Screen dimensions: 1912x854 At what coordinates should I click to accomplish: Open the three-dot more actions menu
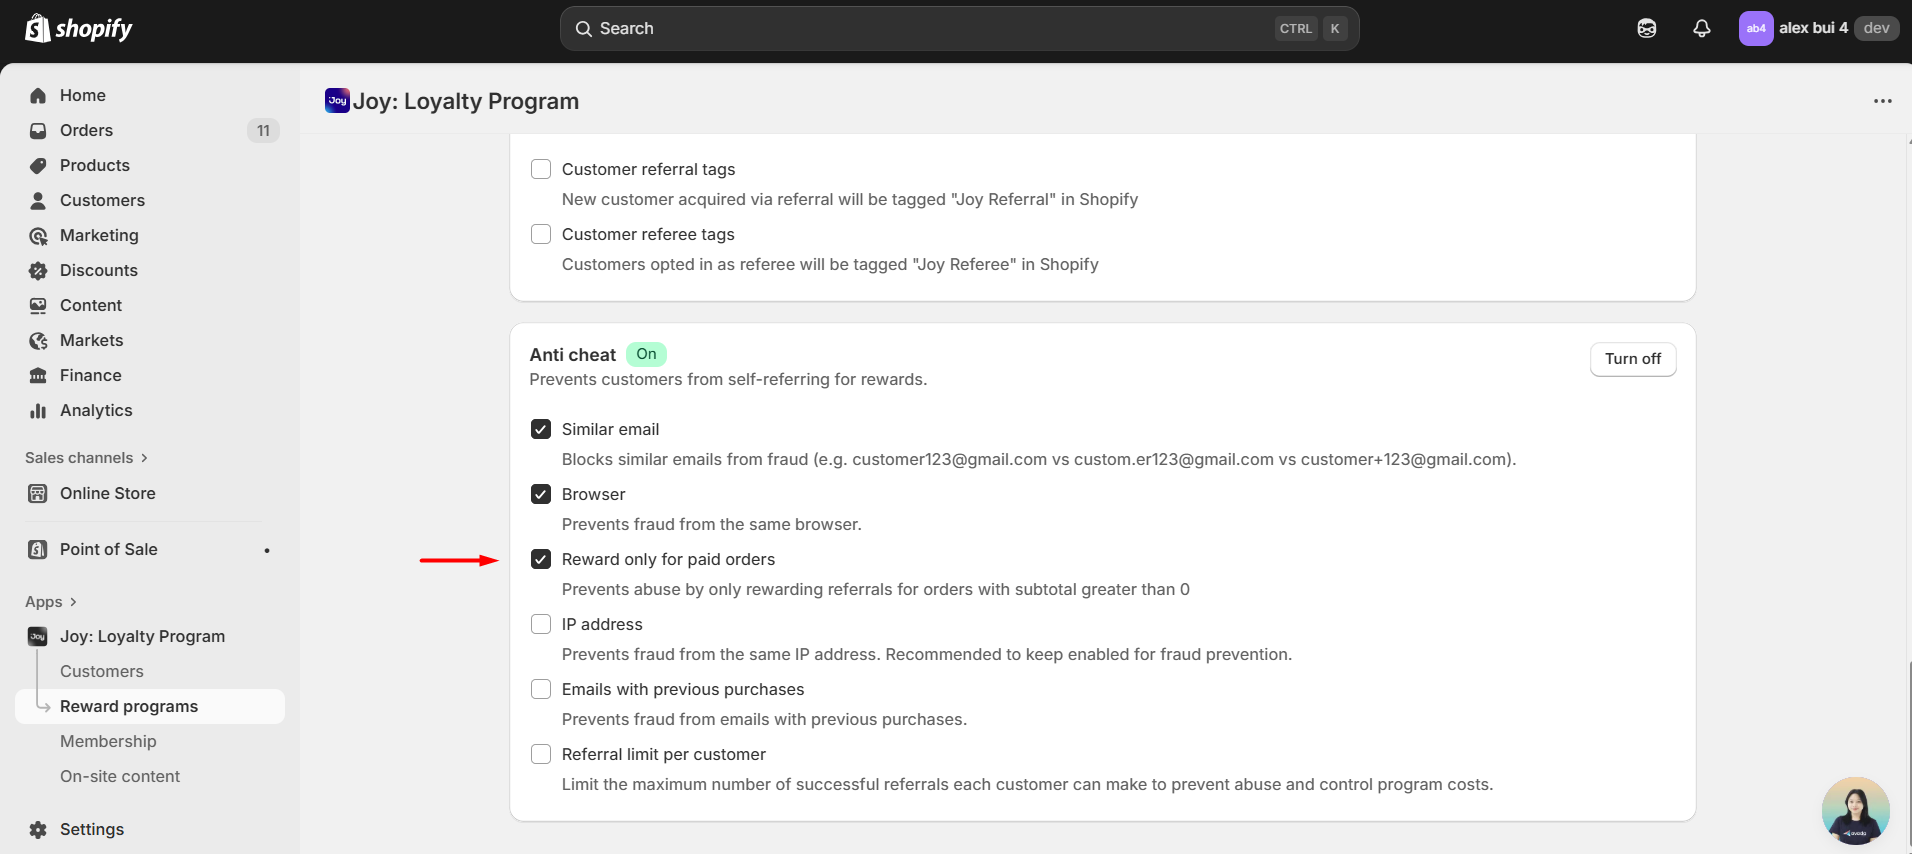[1882, 101]
